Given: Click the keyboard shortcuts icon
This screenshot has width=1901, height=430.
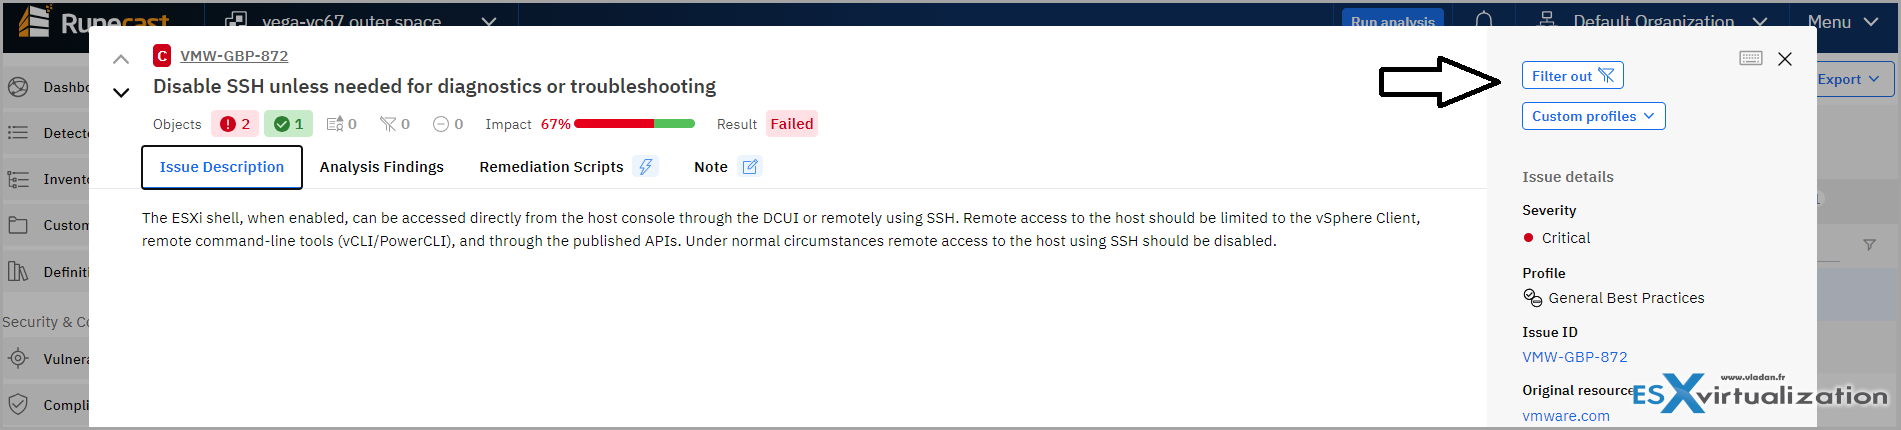Looking at the screenshot, I should coord(1750,58).
